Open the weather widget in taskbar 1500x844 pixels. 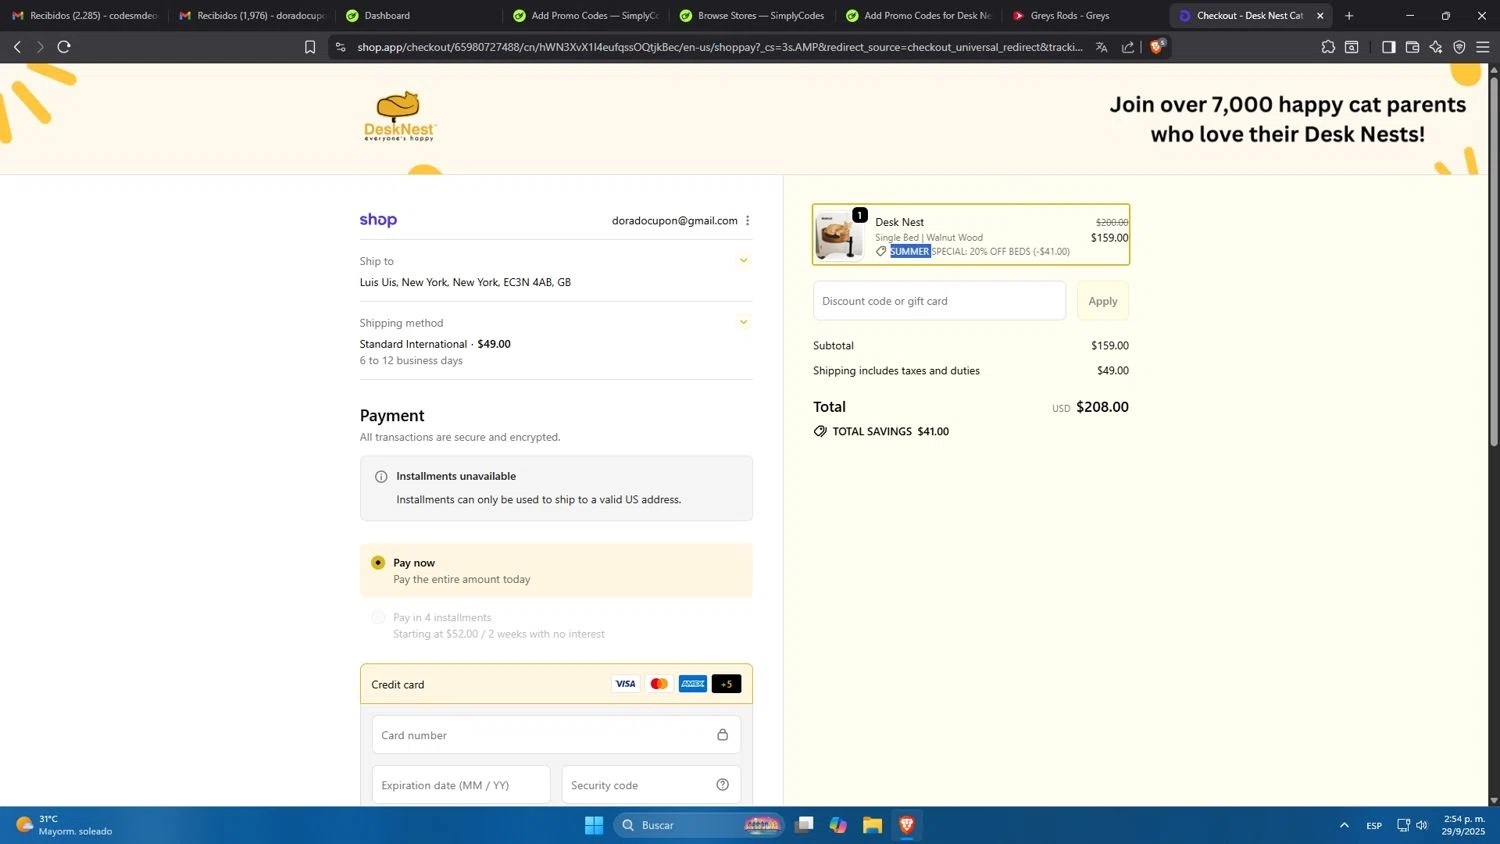64,825
